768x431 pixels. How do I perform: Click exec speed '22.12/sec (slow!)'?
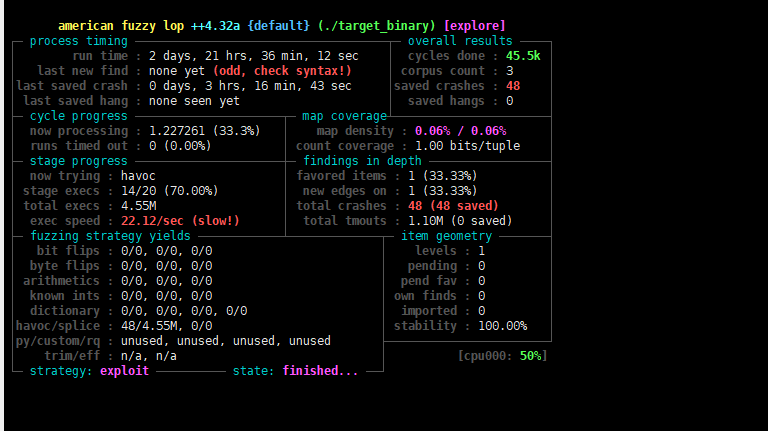pos(180,221)
